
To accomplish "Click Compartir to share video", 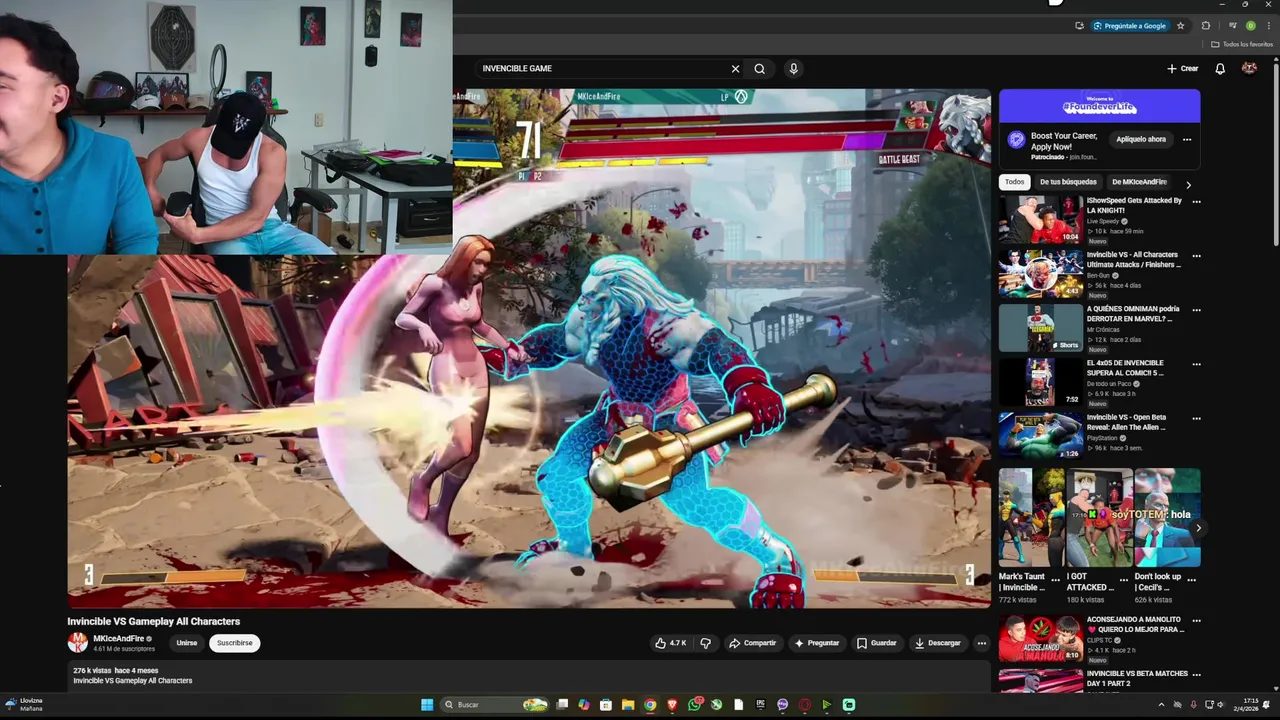I will tap(752, 643).
